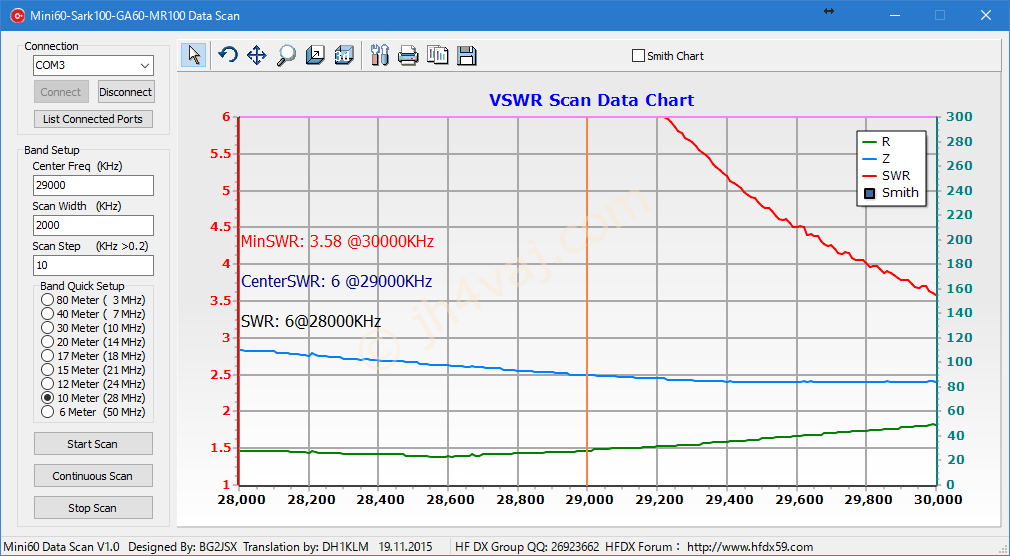Image resolution: width=1010 pixels, height=556 pixels.
Task: Click the VSWR Scan Data Chart title
Action: coord(591,101)
